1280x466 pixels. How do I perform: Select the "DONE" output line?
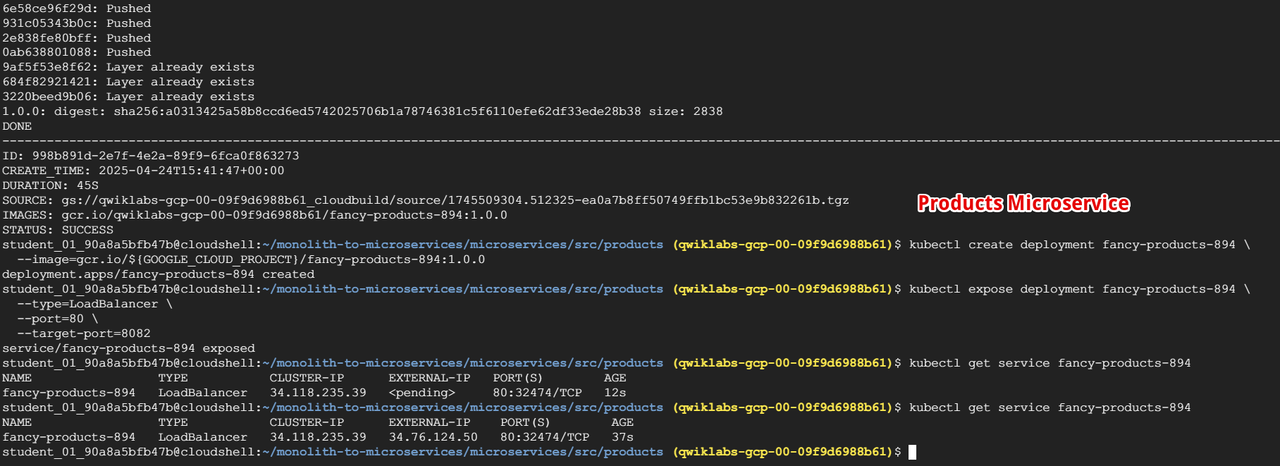click(17, 126)
